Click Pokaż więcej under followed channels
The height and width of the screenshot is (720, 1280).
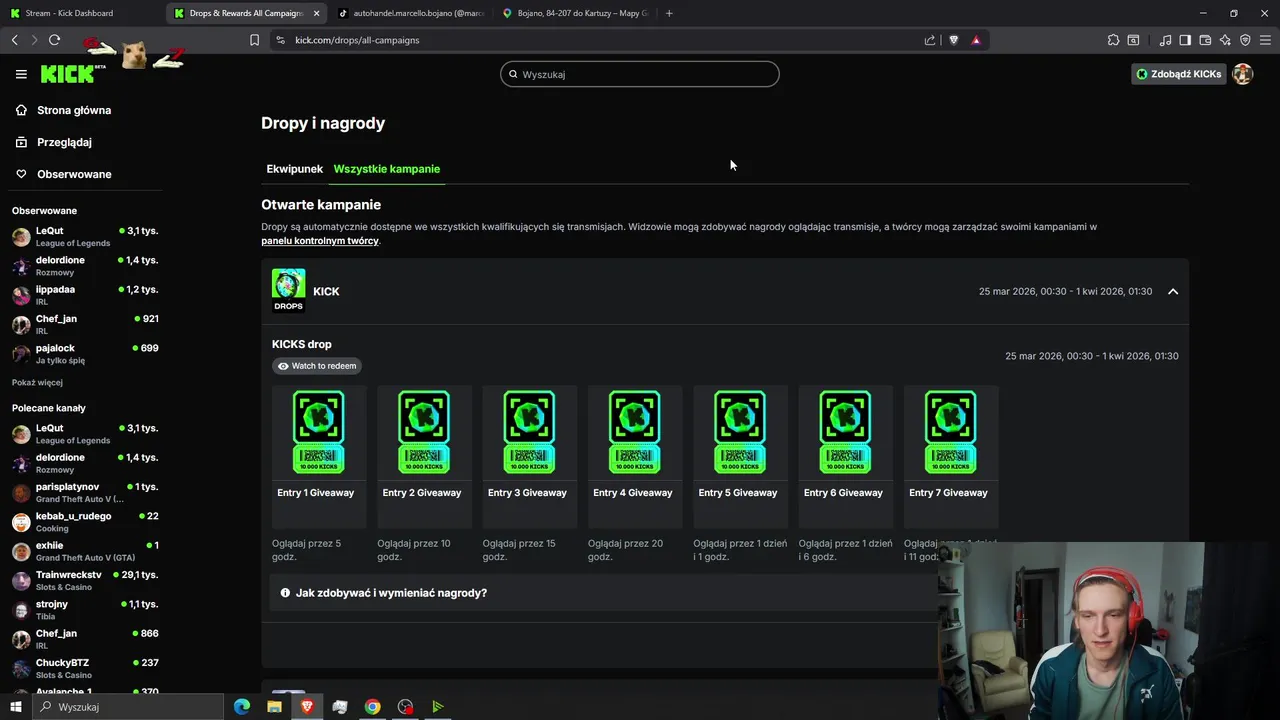[37, 382]
